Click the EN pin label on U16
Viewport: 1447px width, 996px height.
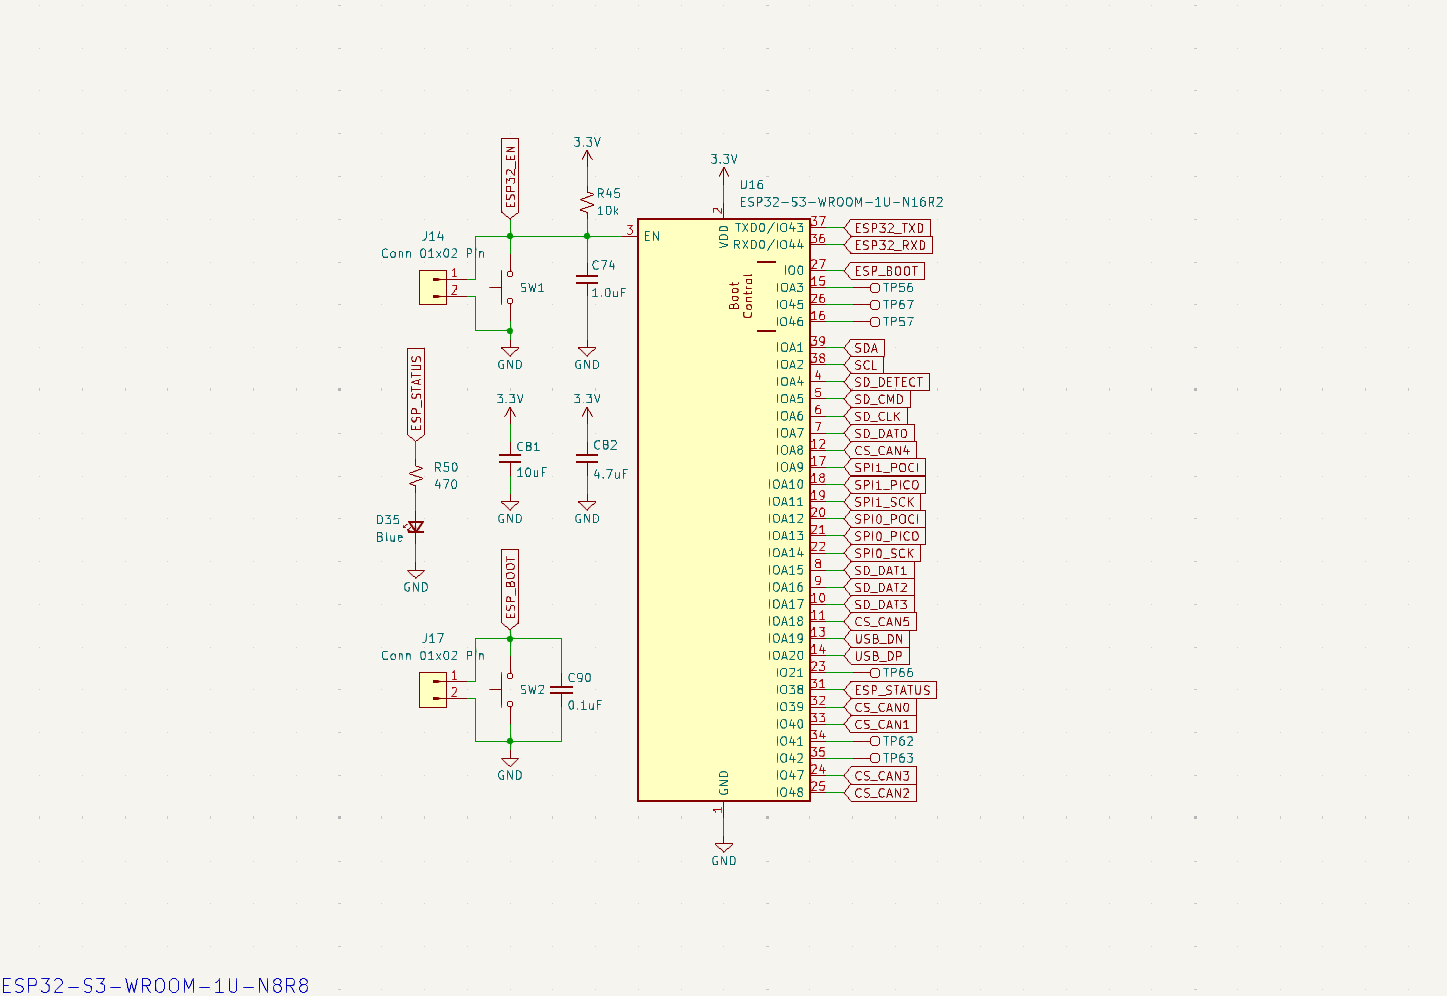[x=652, y=237]
